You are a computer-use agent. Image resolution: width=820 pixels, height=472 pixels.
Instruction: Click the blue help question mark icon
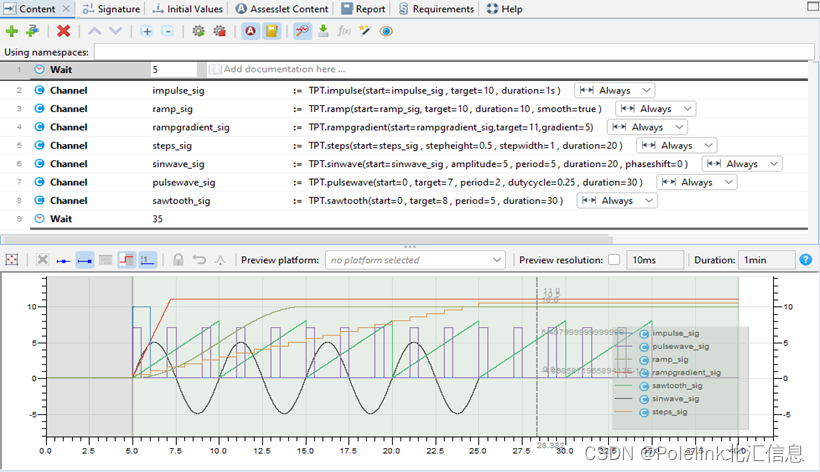806,260
